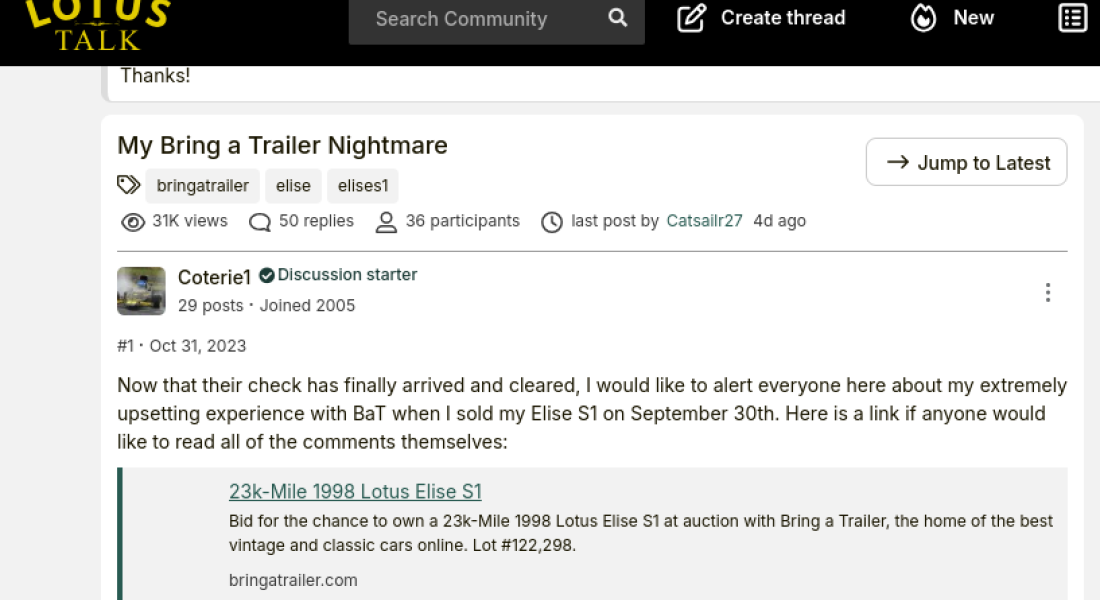Click the New flame icon

[x=923, y=18]
